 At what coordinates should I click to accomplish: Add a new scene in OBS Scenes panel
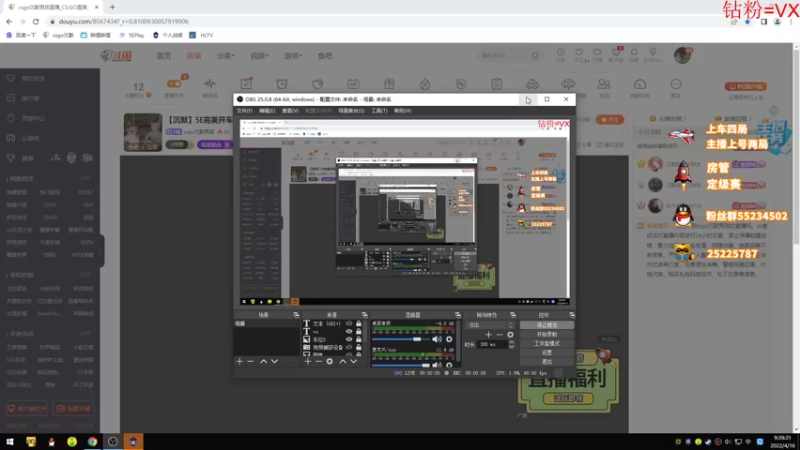coord(239,361)
